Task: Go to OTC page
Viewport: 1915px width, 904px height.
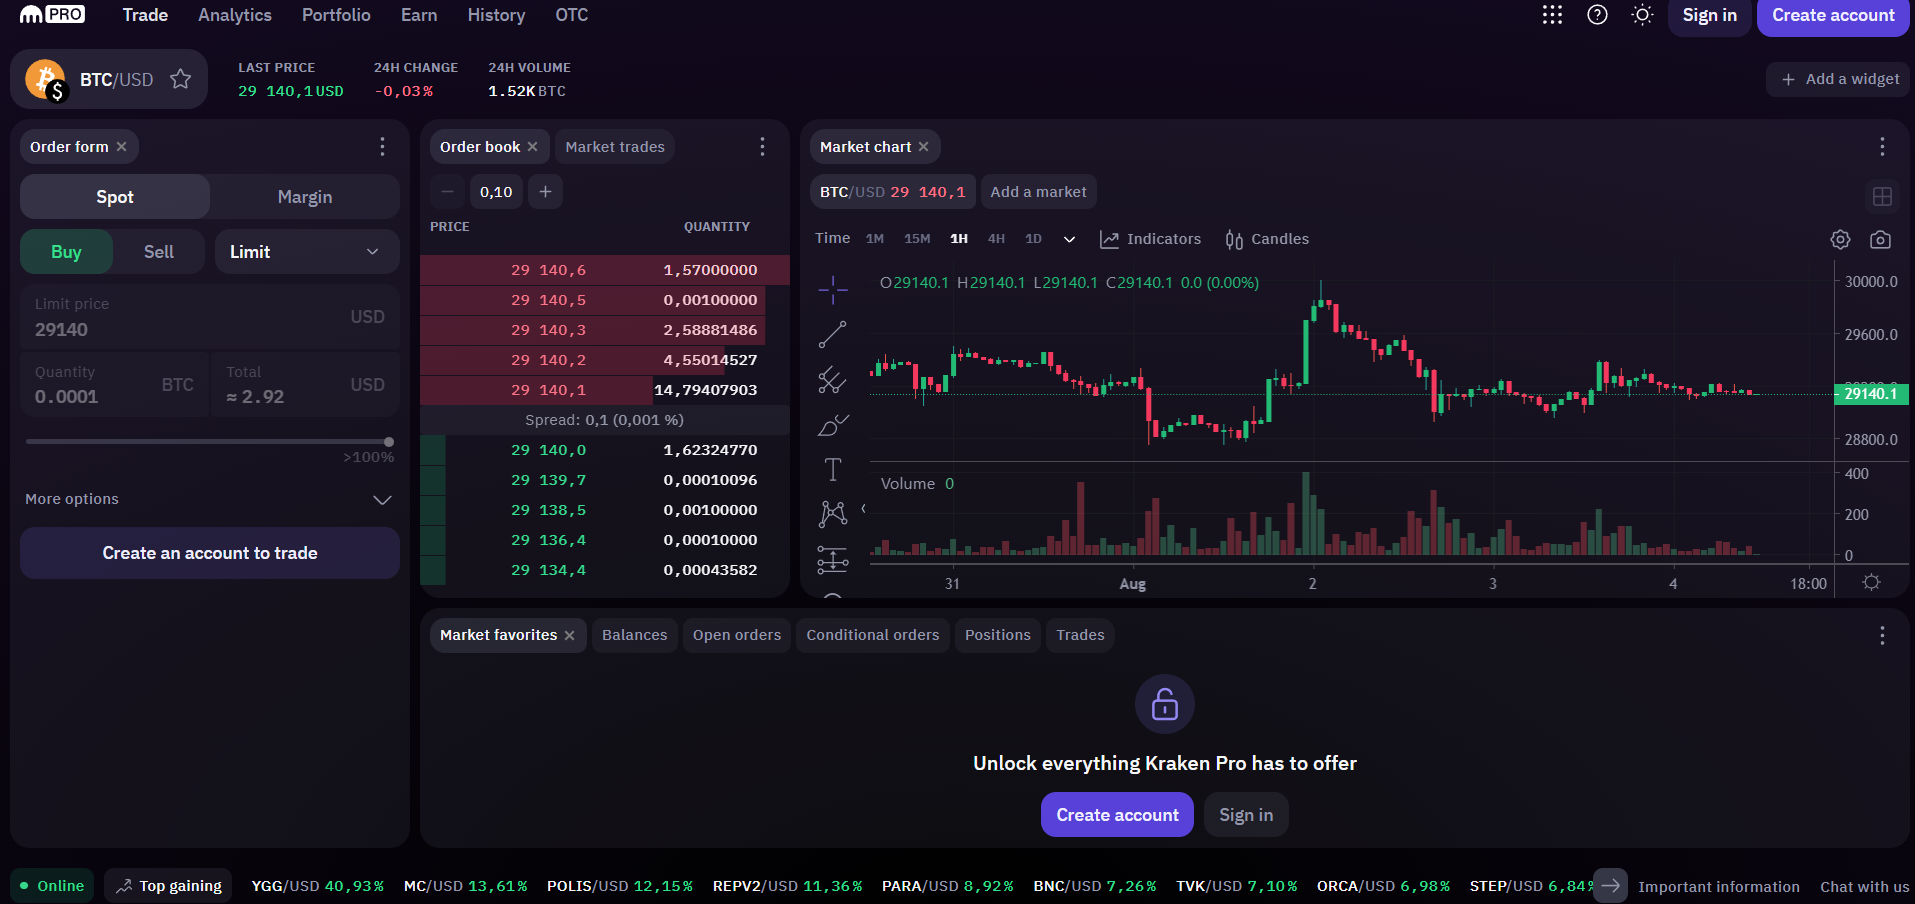Action: 572,15
